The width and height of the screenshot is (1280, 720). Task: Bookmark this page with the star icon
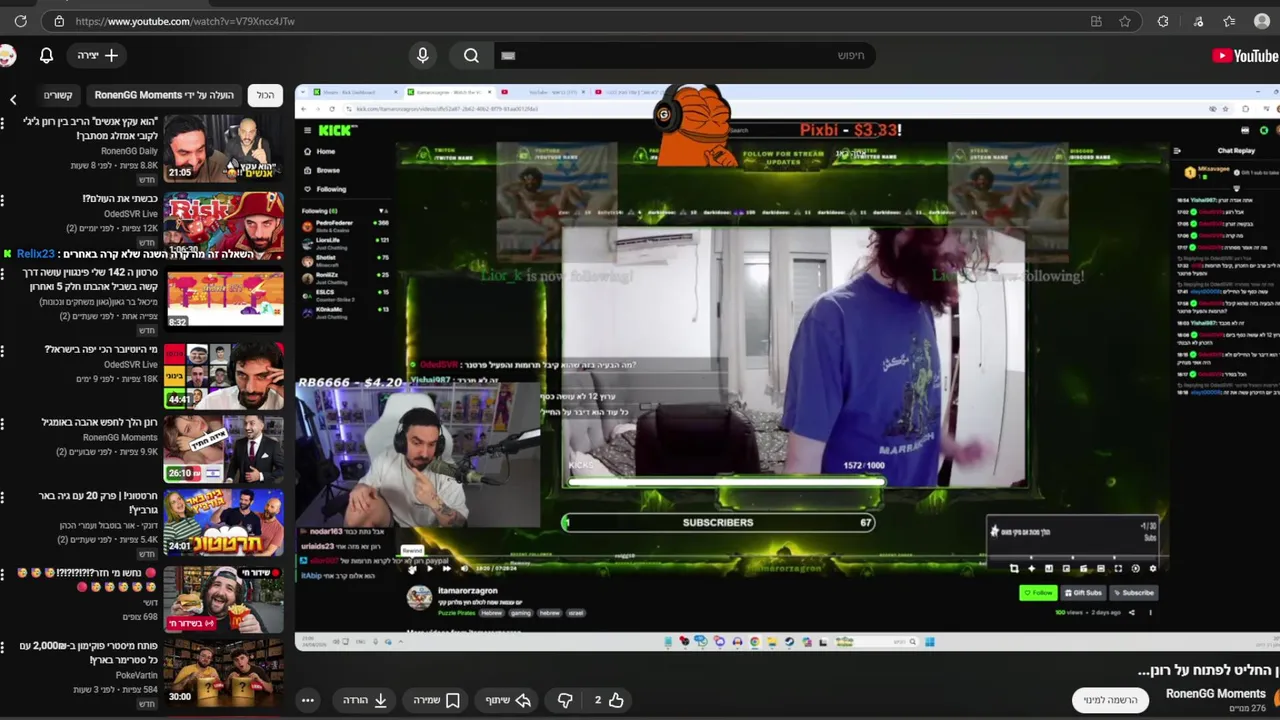point(1125,21)
